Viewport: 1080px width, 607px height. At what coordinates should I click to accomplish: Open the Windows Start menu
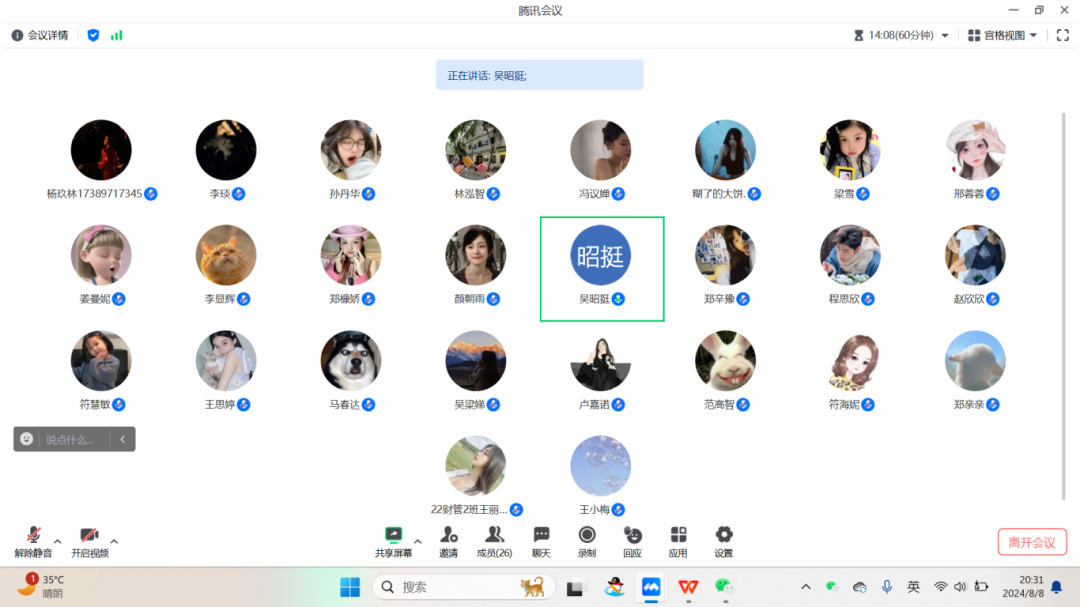click(x=349, y=587)
